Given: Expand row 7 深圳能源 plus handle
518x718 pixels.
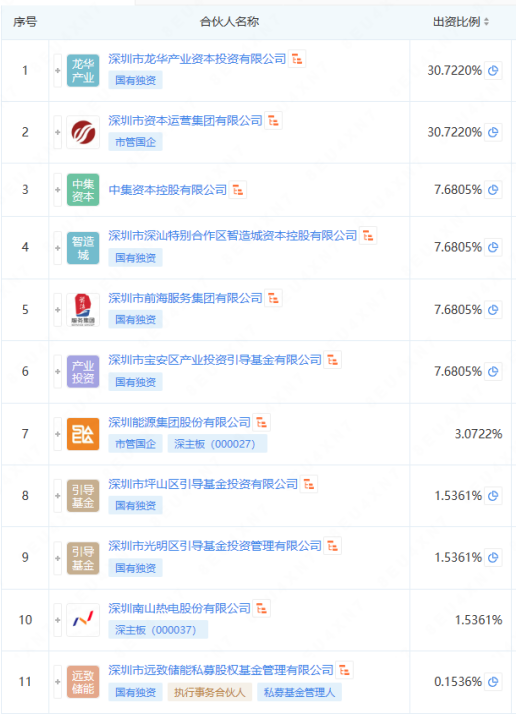Looking at the screenshot, I should (58, 434).
